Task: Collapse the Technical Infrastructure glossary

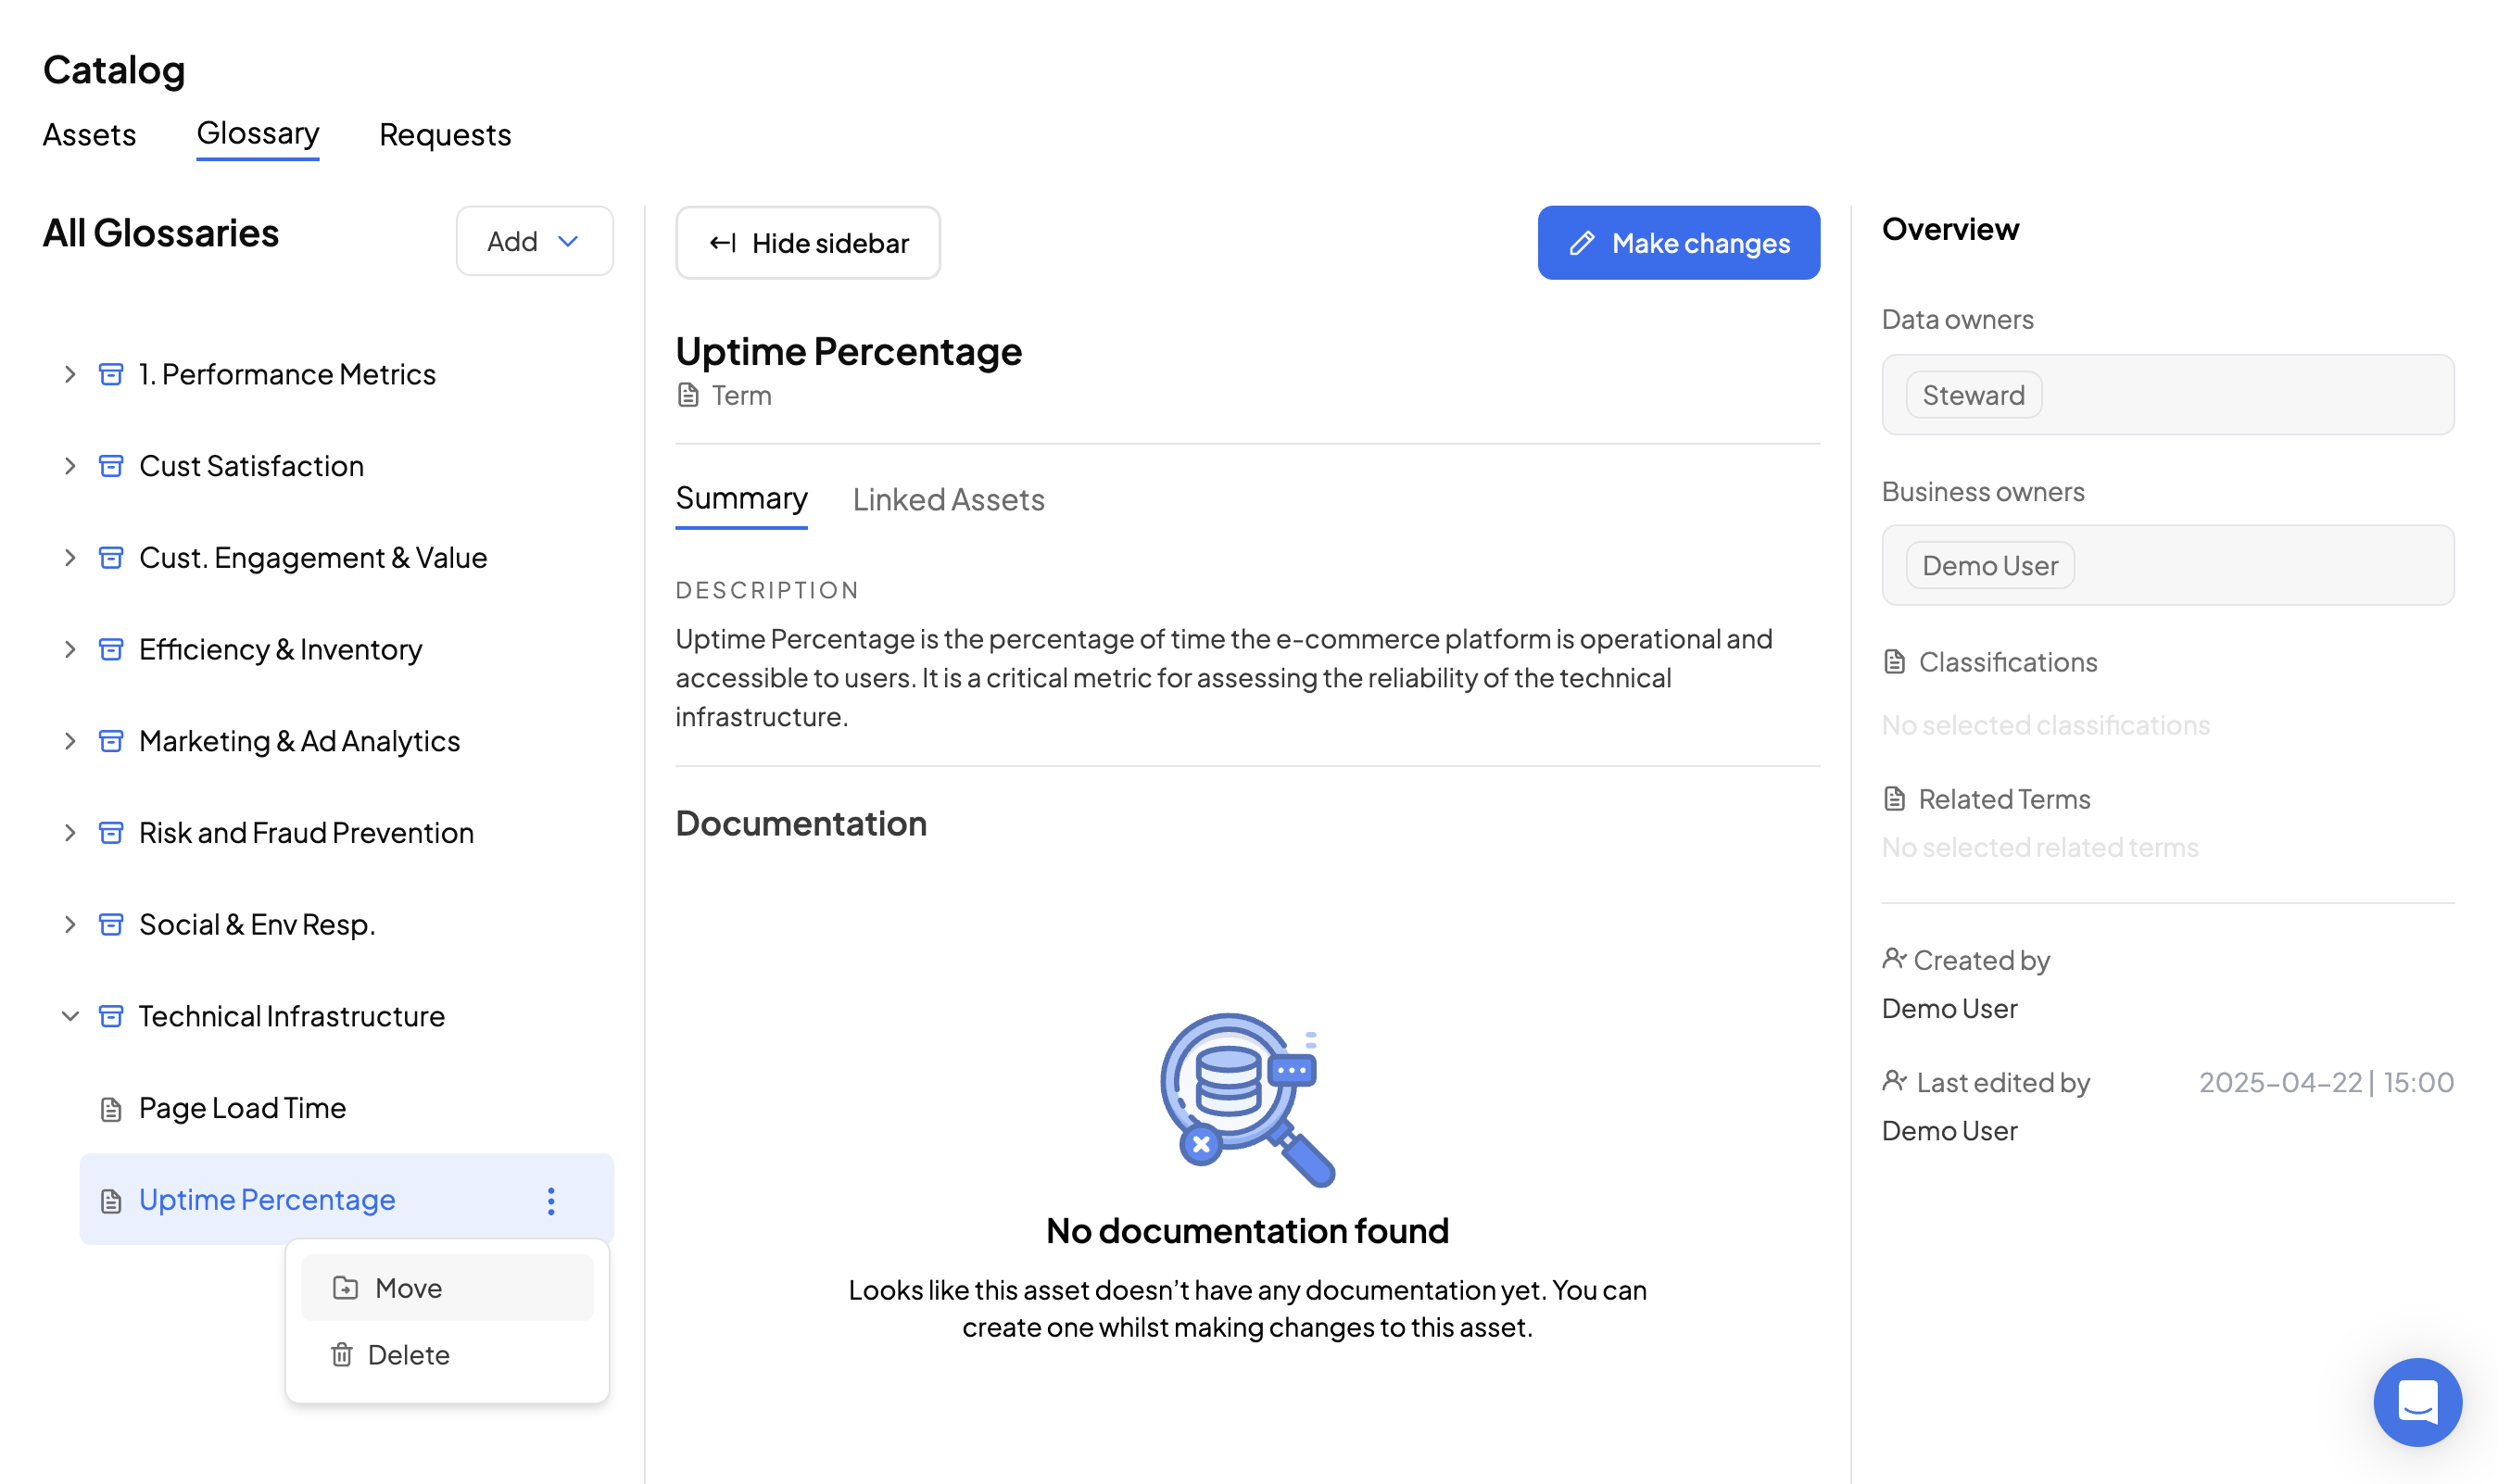Action: tap(70, 1016)
